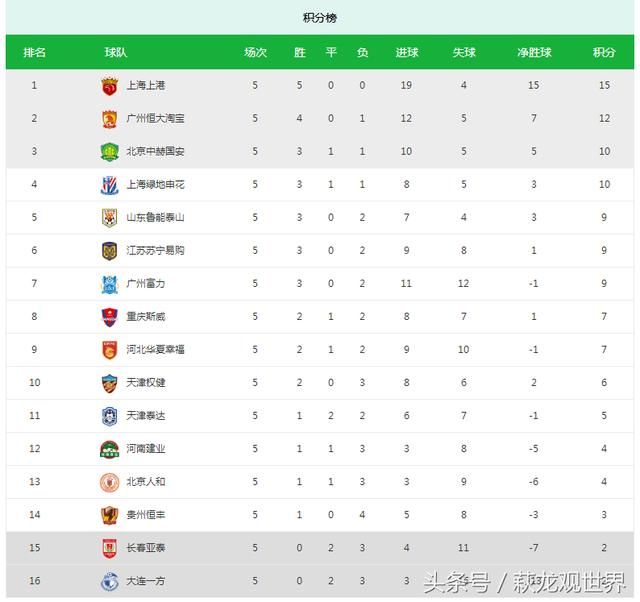The width and height of the screenshot is (640, 602).
Task: Click the 广州恒大淘宝 club badge
Action: coord(109,119)
